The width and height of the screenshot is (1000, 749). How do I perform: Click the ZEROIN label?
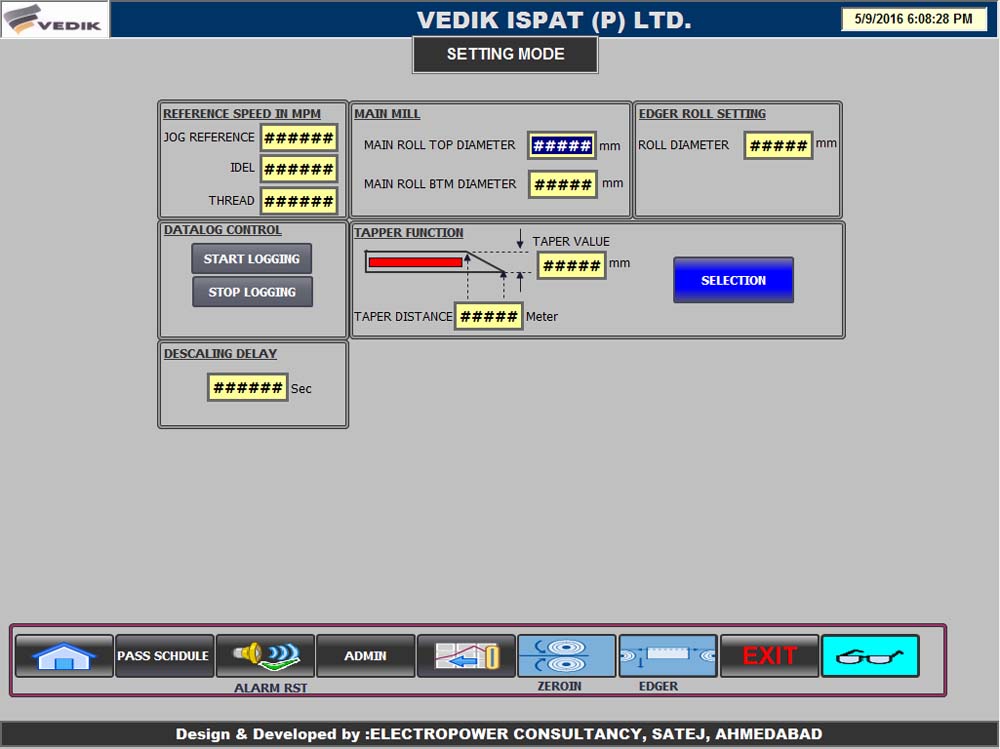coord(559,686)
